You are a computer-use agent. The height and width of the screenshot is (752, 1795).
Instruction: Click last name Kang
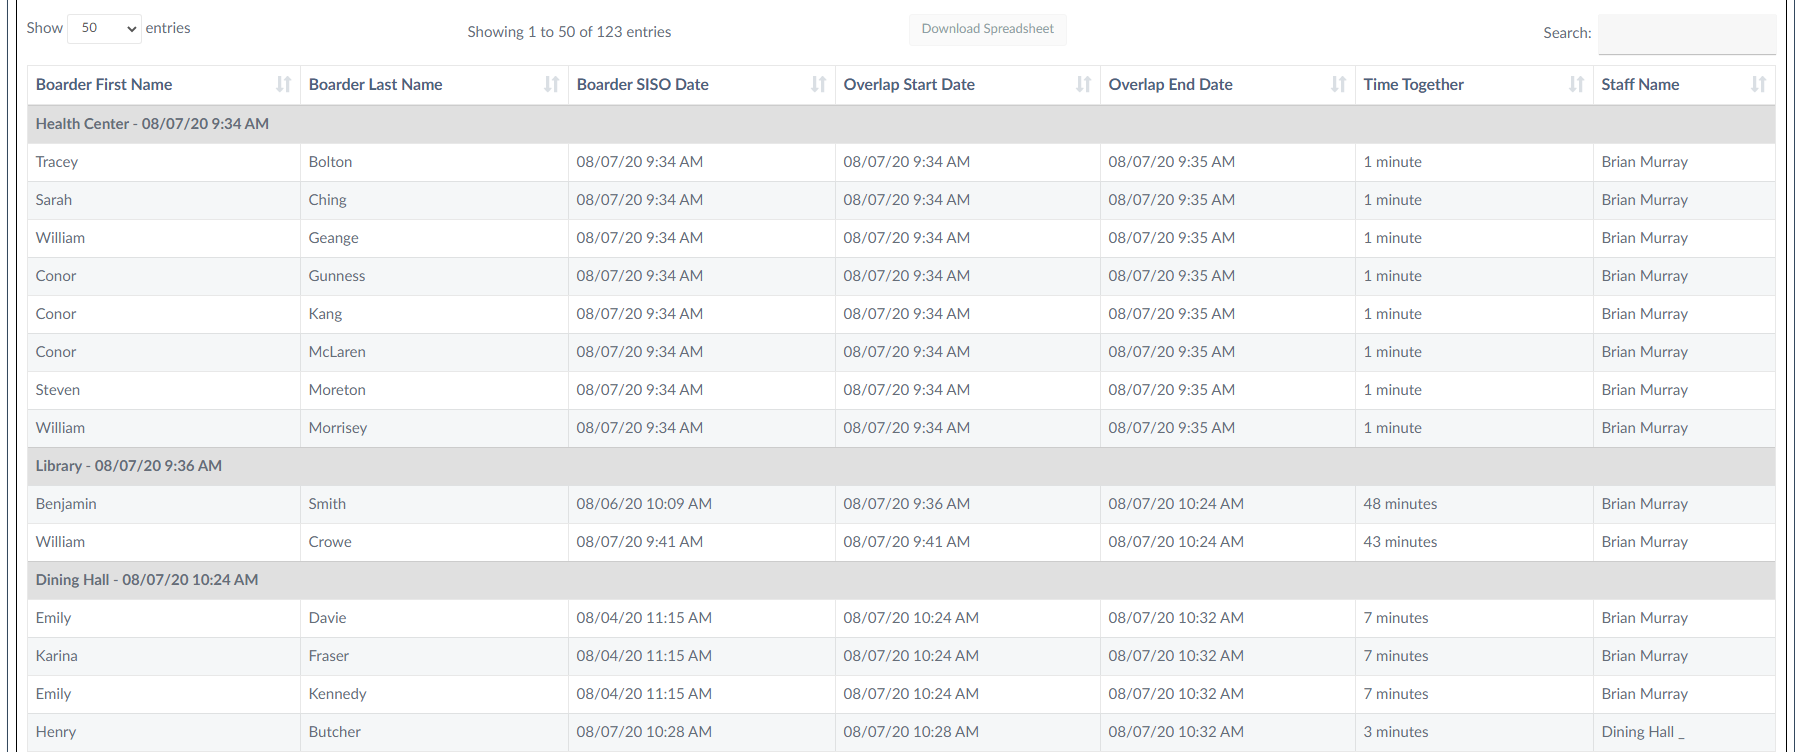pyautogui.click(x=325, y=314)
